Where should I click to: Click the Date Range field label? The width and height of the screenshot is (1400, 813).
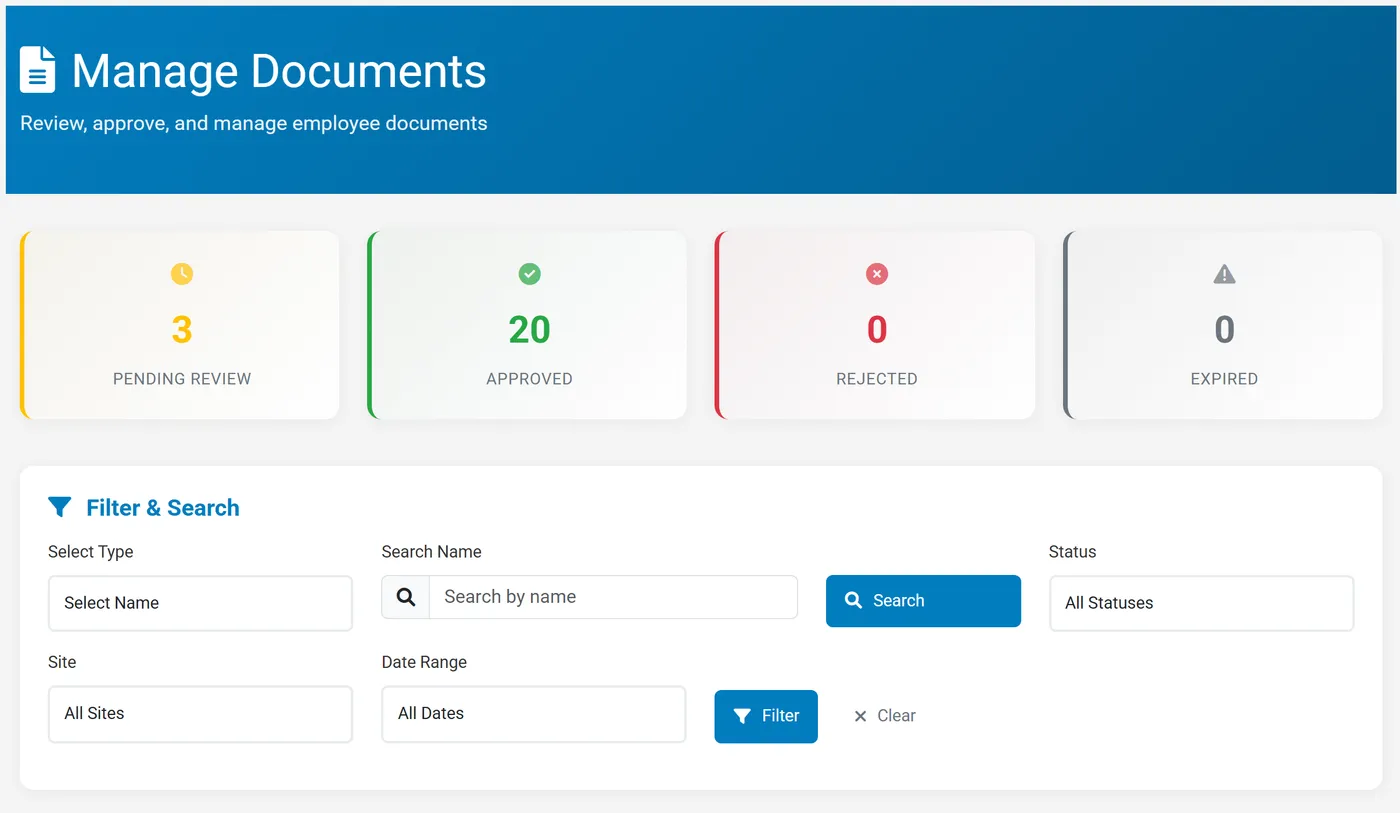pos(424,662)
